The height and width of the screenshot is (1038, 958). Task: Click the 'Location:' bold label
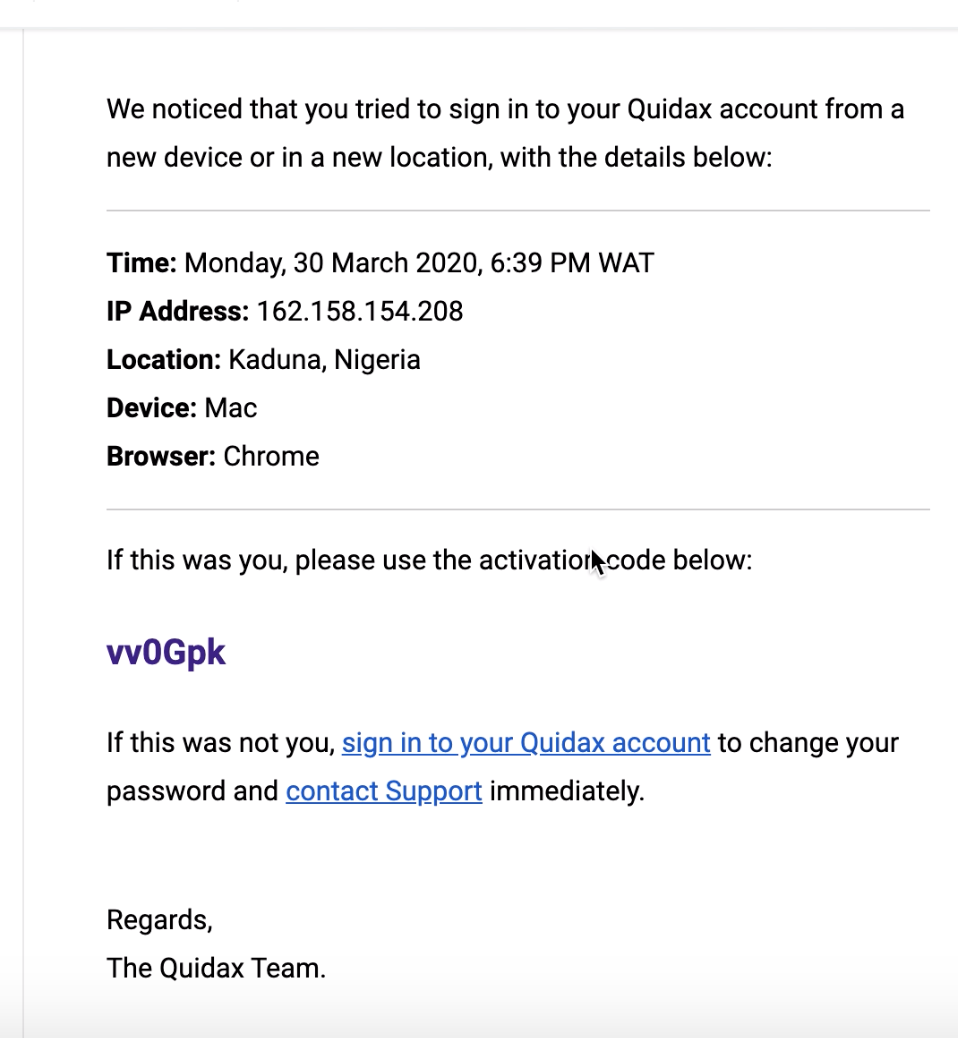[x=164, y=359]
